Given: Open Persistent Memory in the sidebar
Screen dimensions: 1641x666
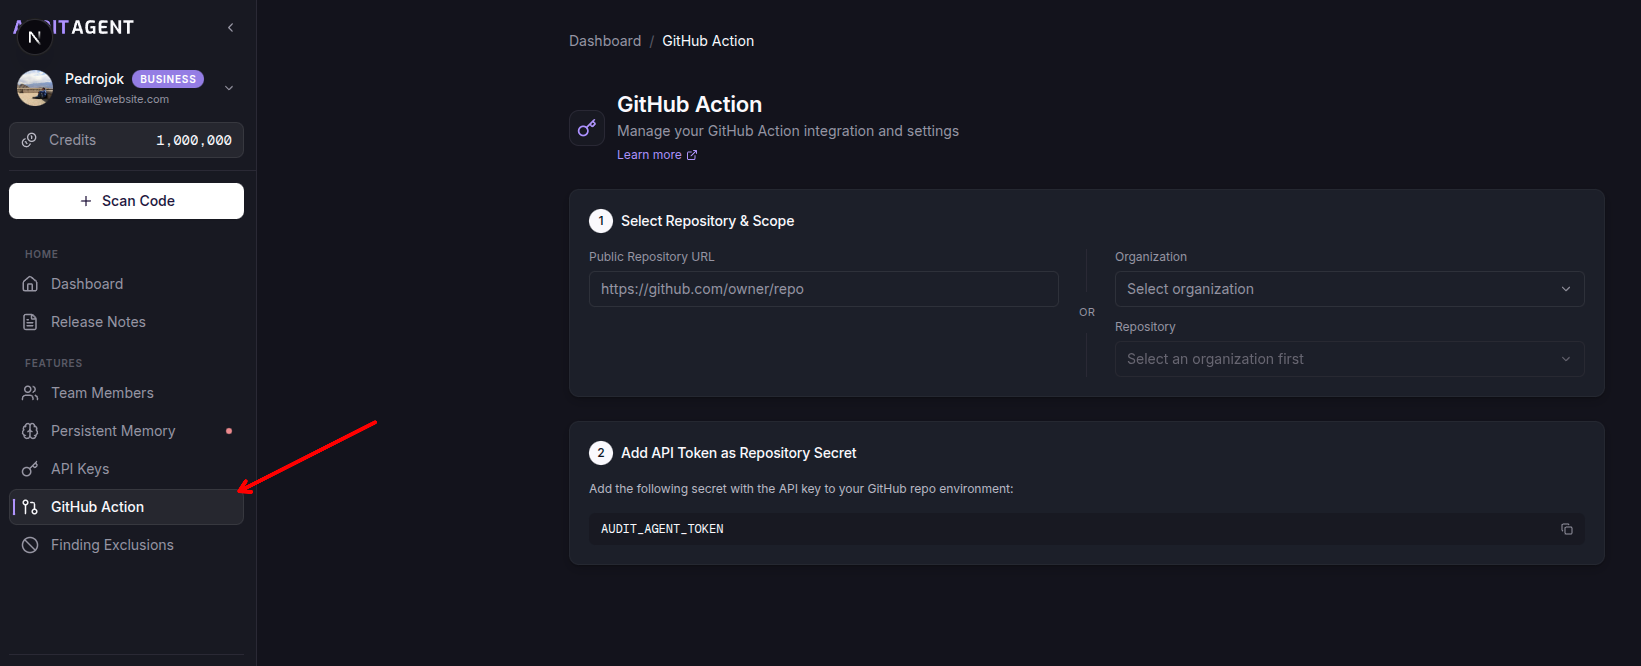Looking at the screenshot, I should pos(126,431).
